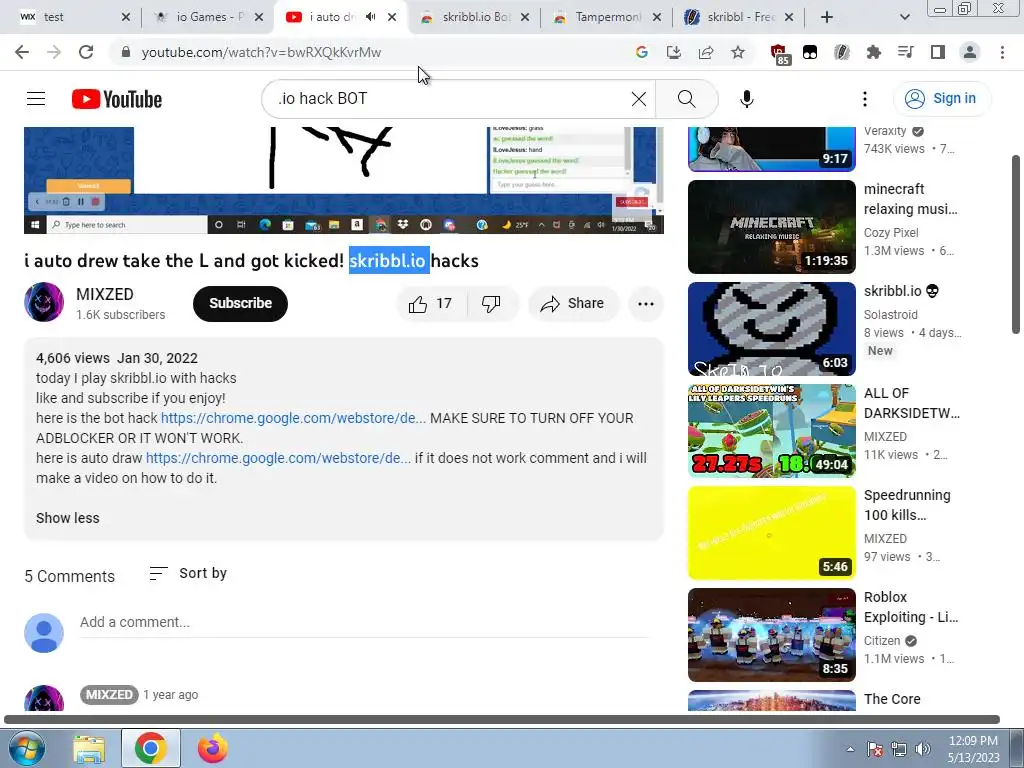Open the tab search dropdown arrow

click(904, 17)
